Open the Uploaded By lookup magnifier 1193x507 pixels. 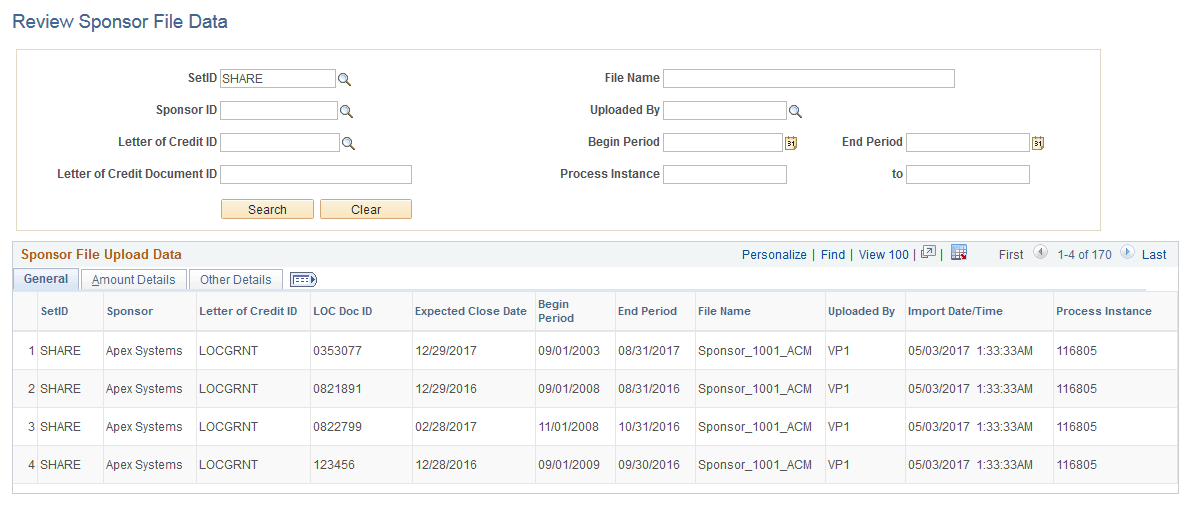coord(795,111)
